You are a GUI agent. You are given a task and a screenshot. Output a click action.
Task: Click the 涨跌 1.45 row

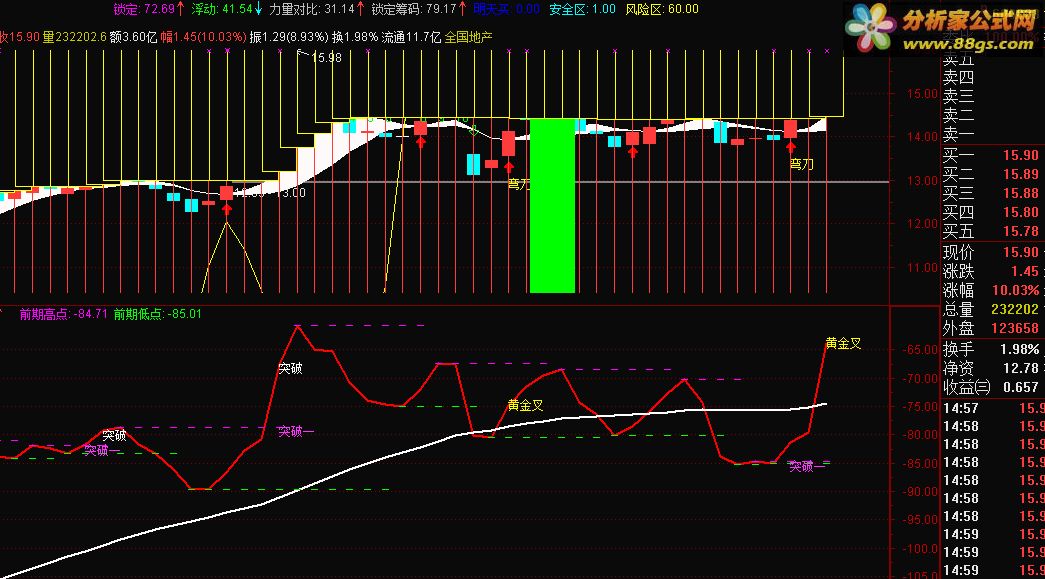point(992,272)
